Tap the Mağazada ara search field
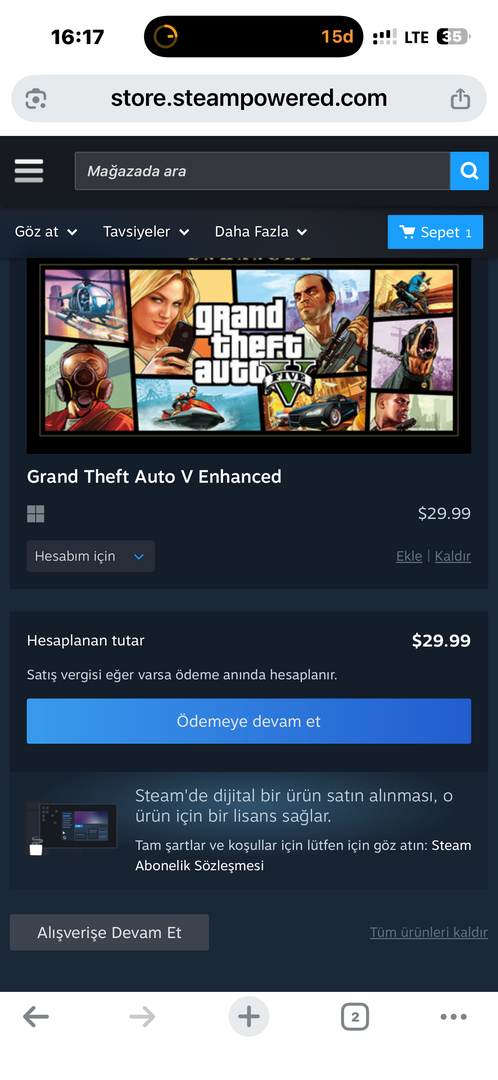The width and height of the screenshot is (498, 1080). pyautogui.click(x=262, y=171)
